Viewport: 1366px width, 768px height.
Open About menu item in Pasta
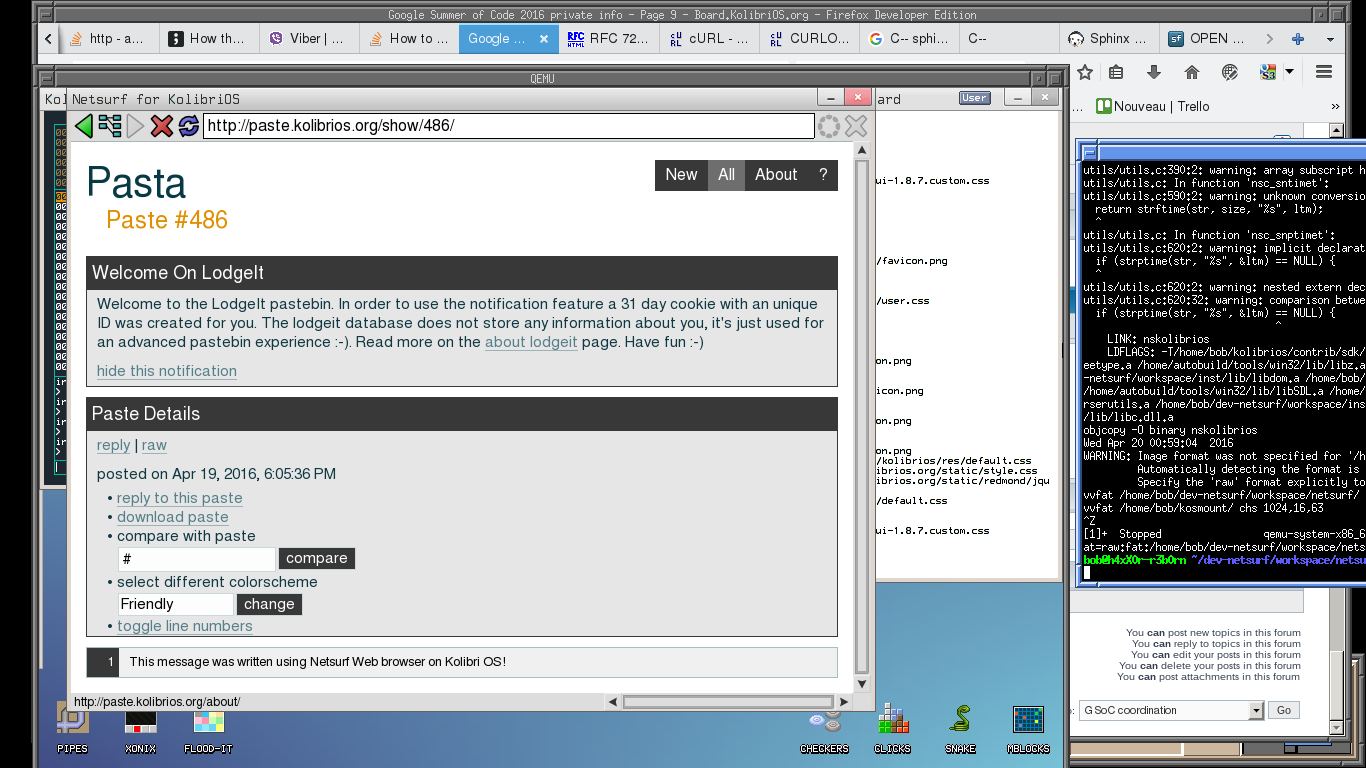point(776,175)
